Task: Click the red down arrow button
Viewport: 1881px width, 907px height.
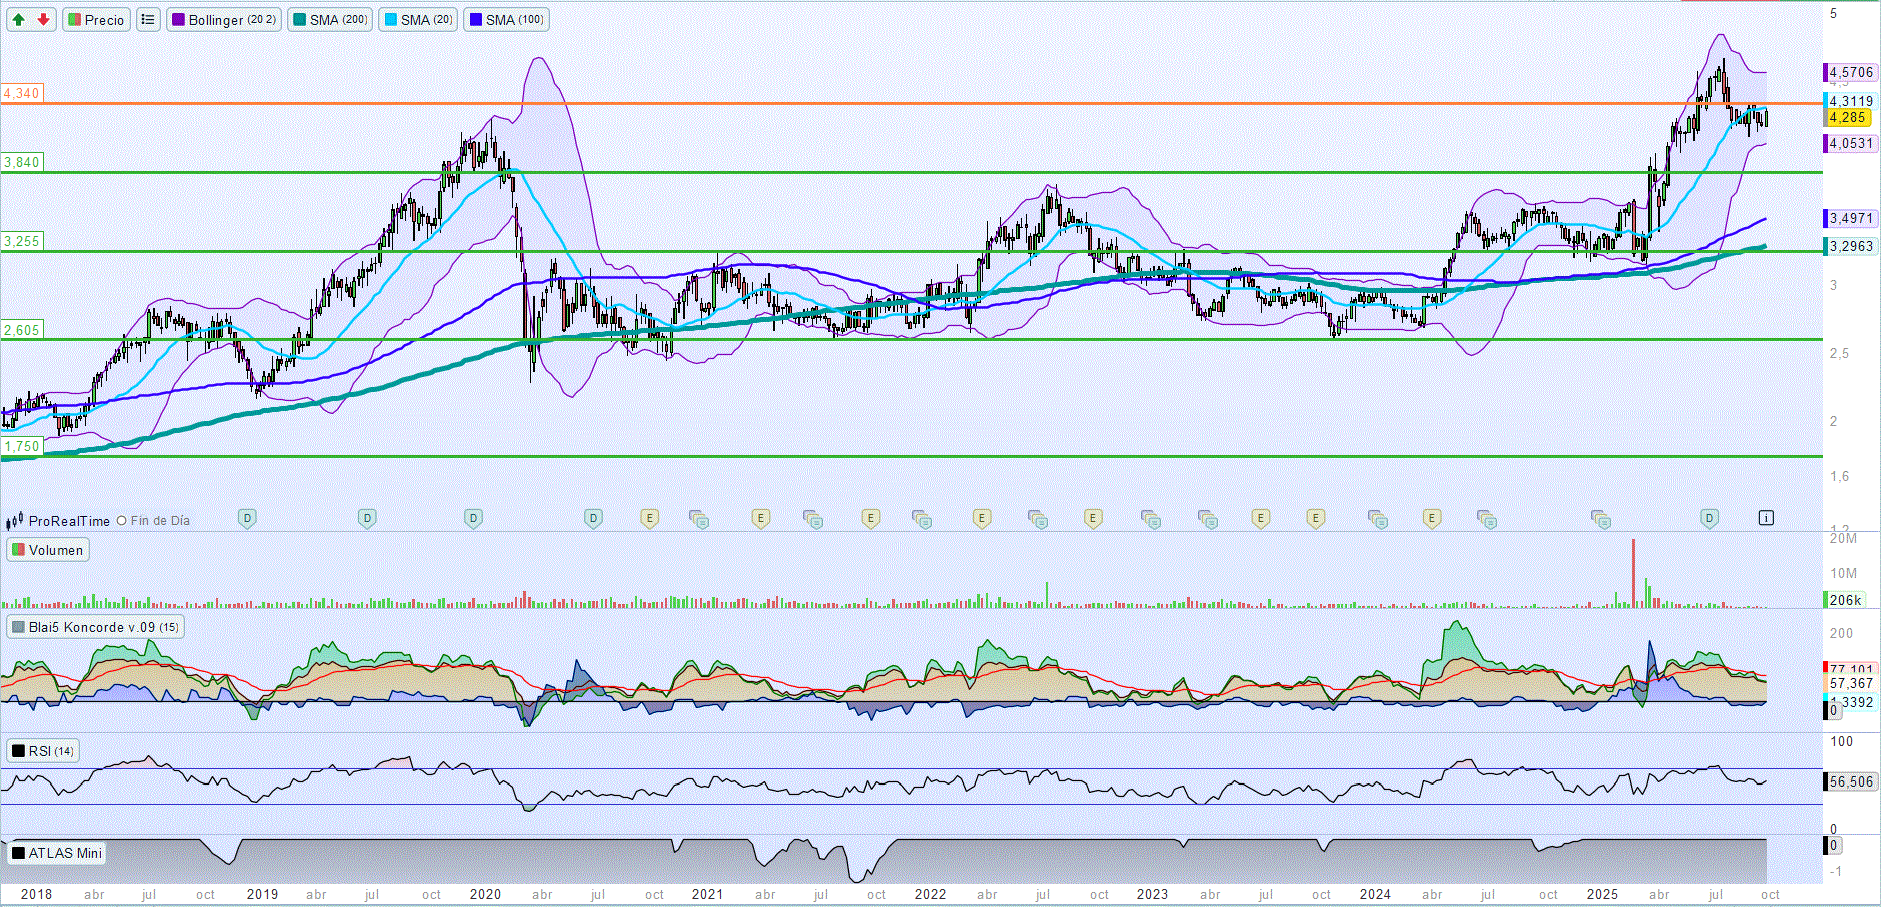Action: point(43,20)
